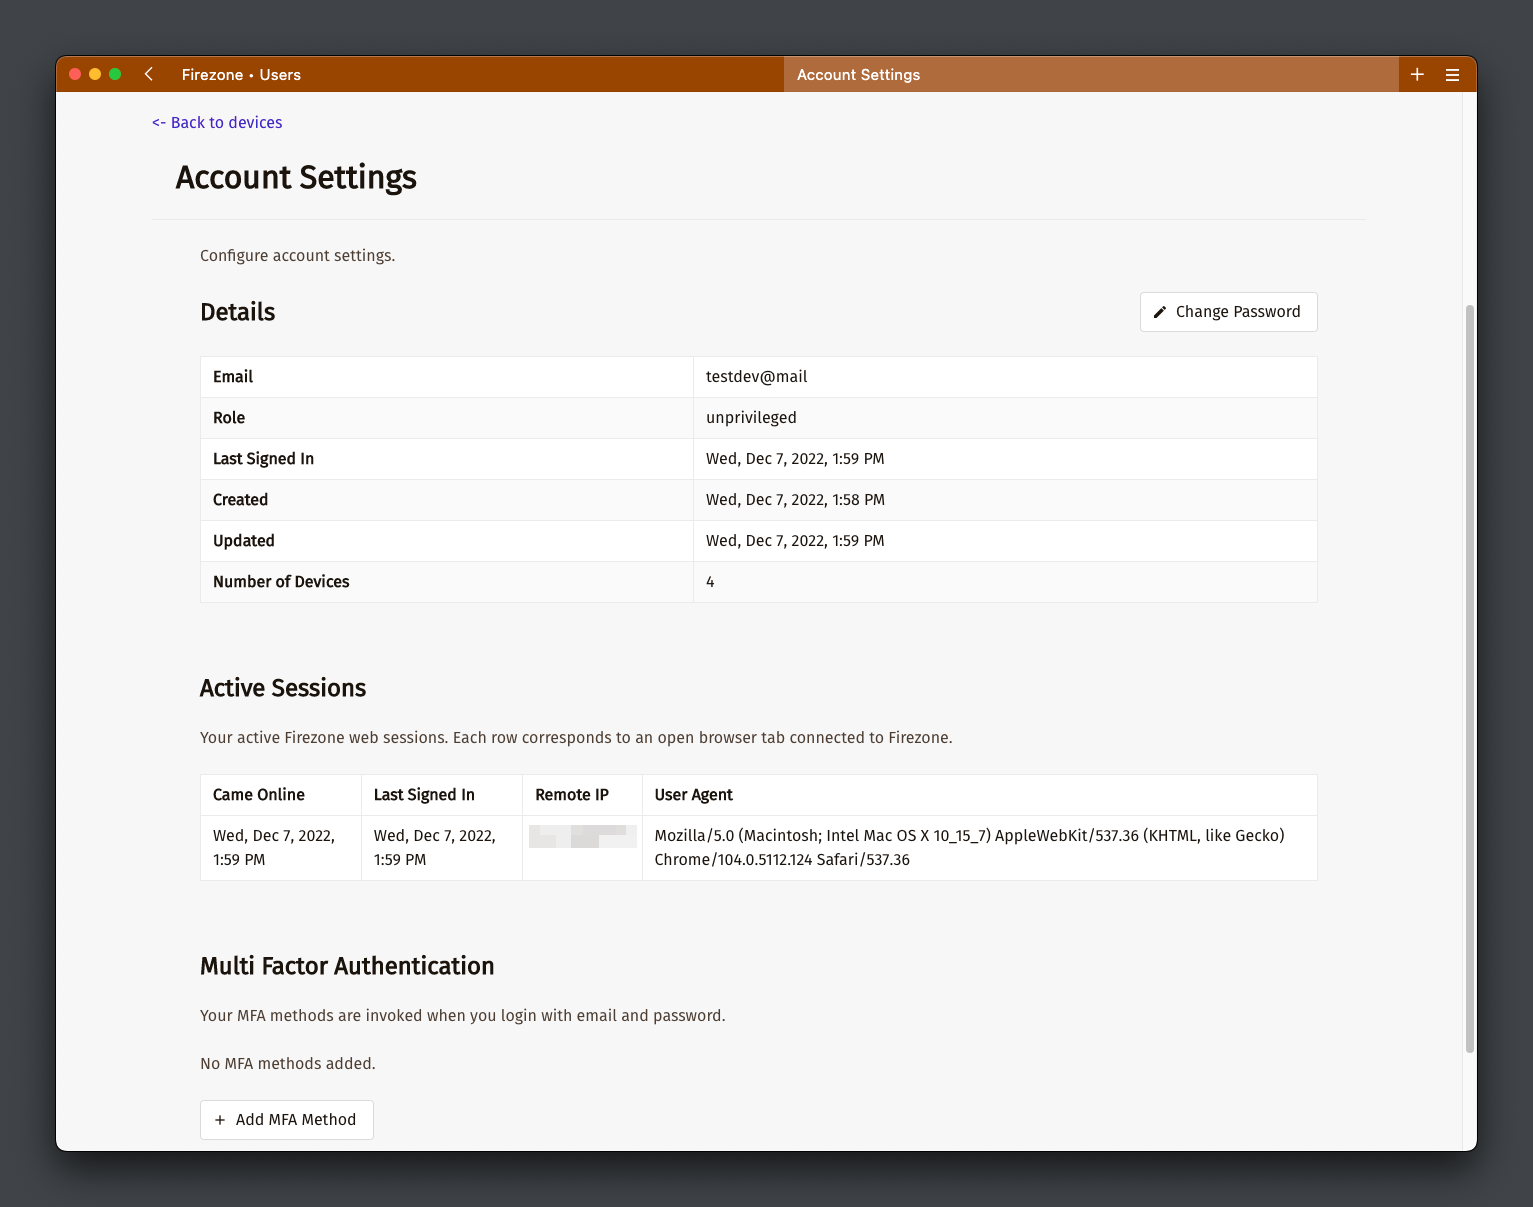Click the vertical scrollbar thumb

point(1469,679)
